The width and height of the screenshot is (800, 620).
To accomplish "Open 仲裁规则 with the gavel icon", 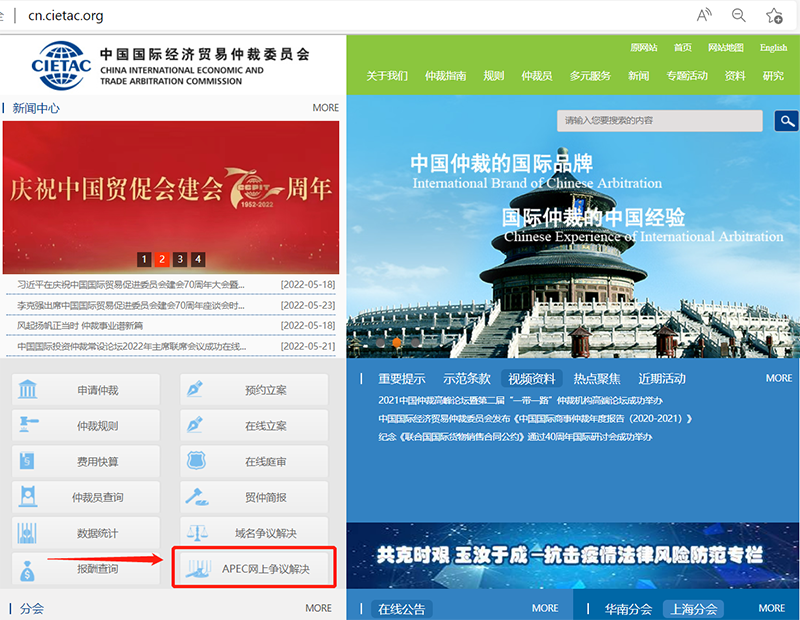I will (x=86, y=426).
